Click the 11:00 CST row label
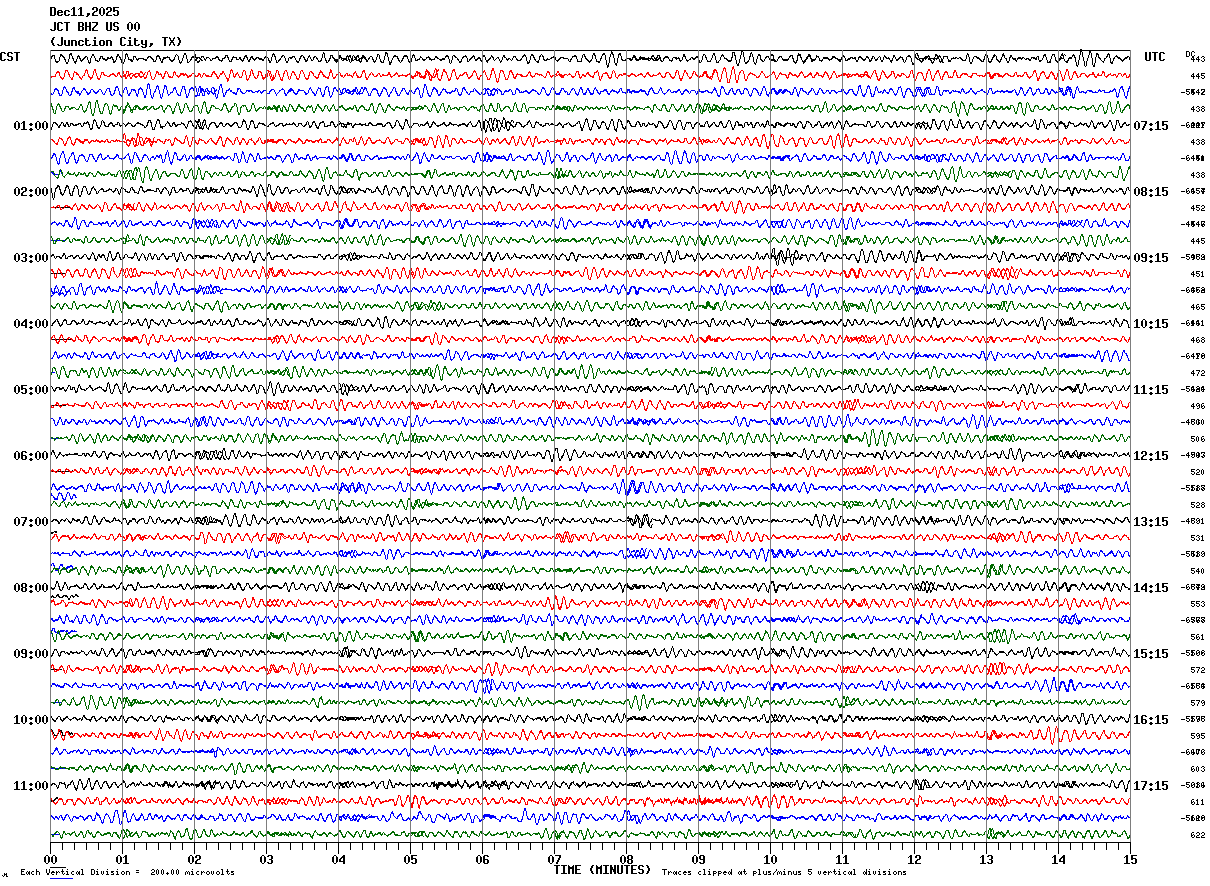 pos(31,786)
